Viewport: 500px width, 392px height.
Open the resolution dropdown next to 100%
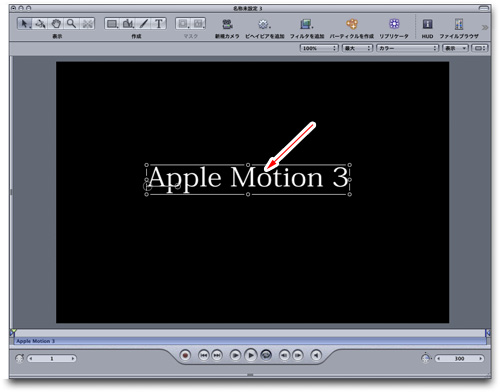coord(357,48)
